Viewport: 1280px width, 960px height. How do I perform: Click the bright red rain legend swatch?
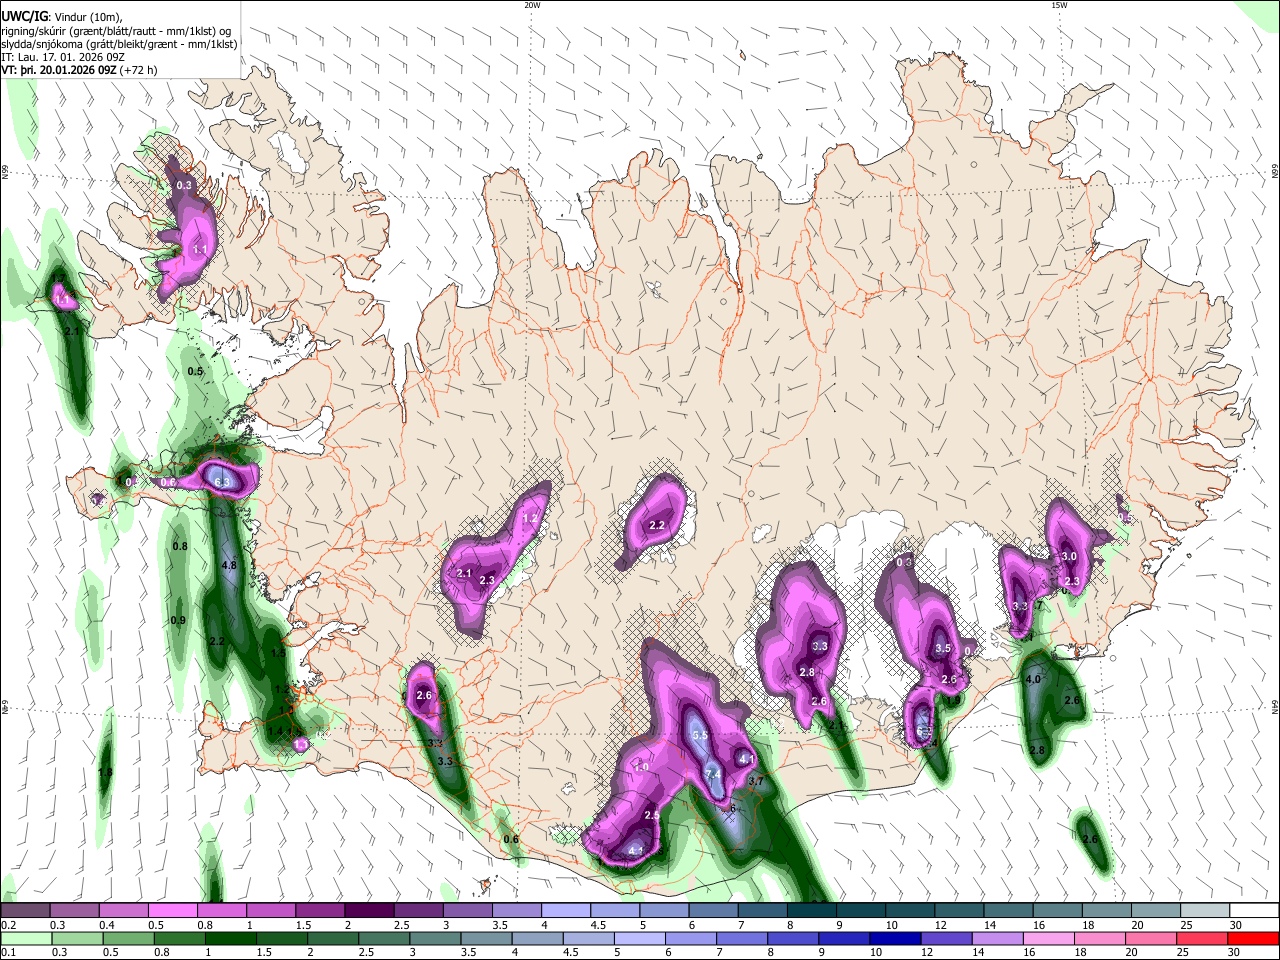pos(1254,939)
